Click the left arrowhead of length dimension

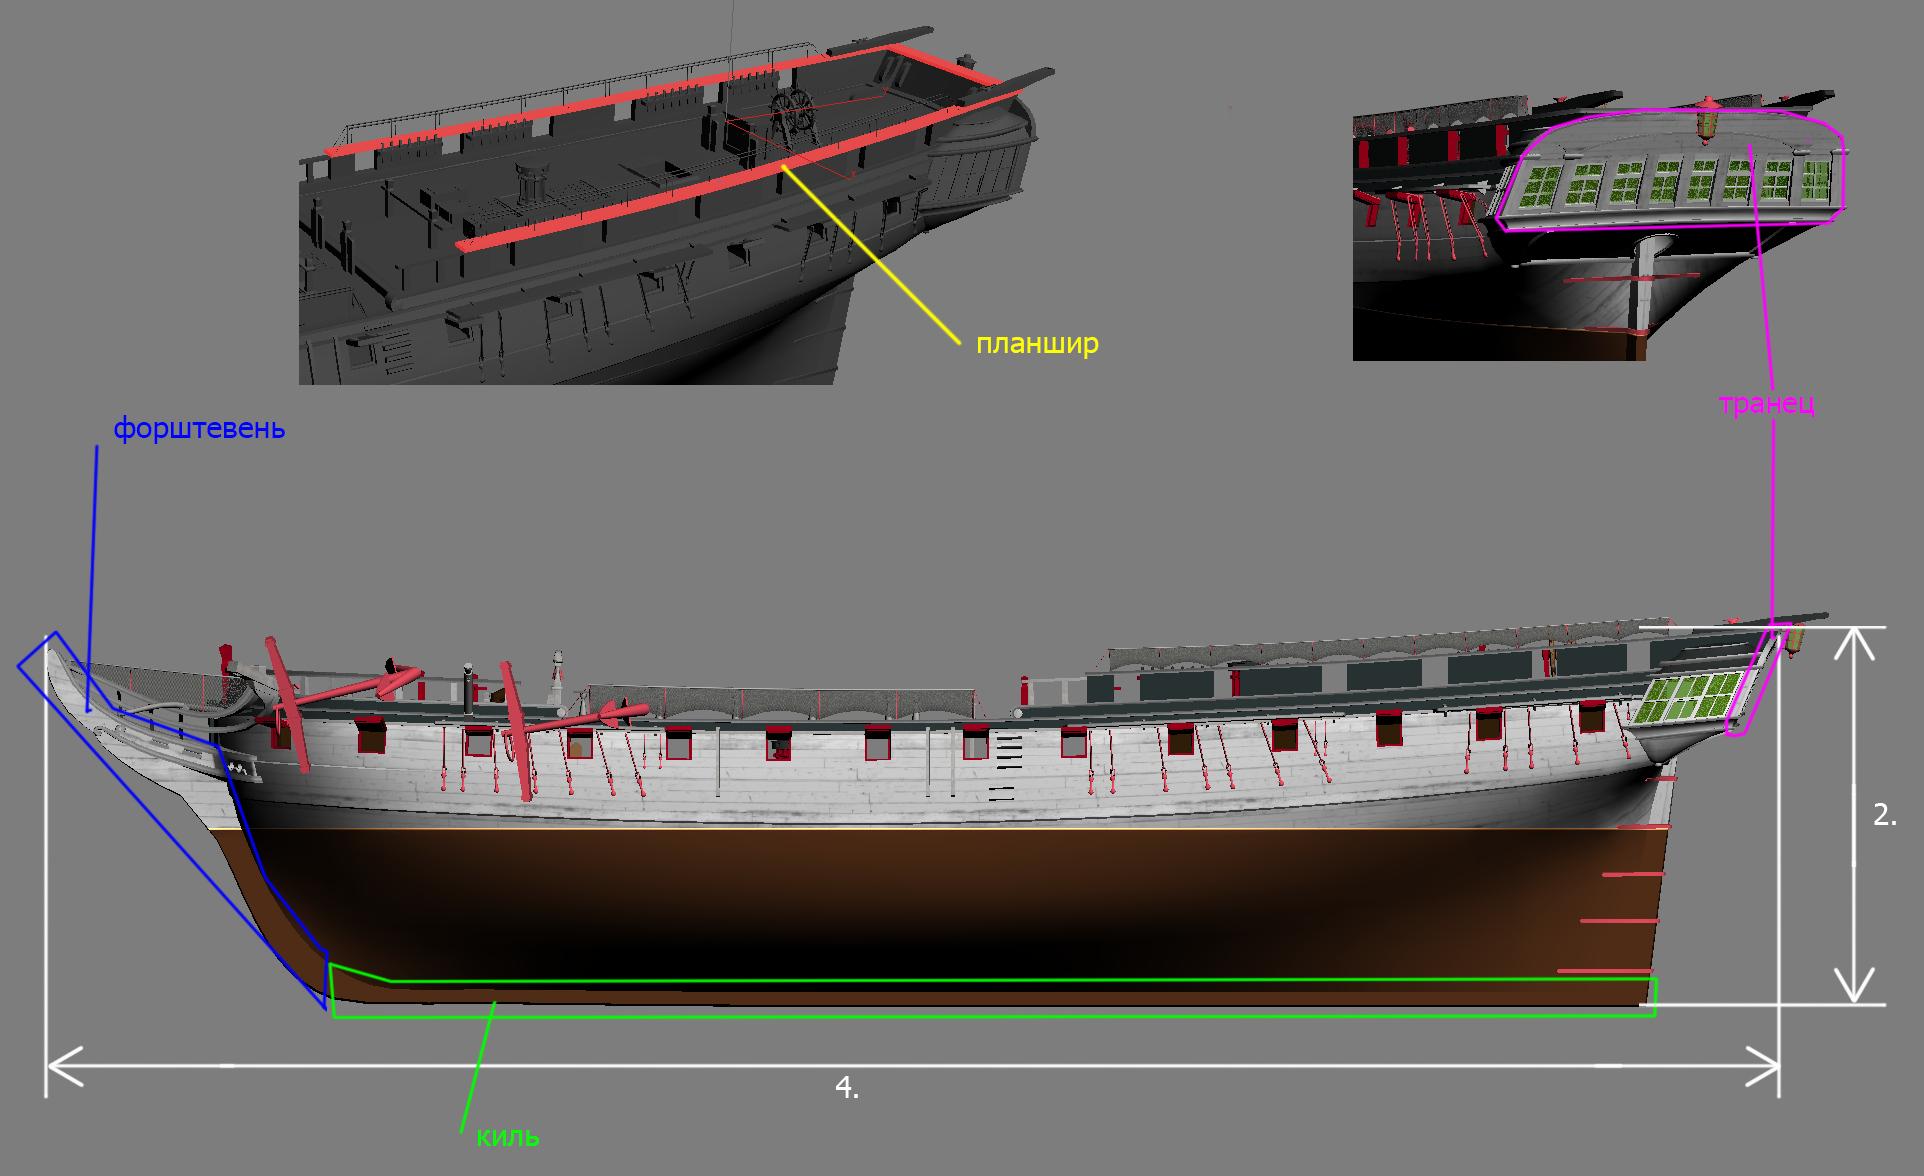click(65, 1067)
